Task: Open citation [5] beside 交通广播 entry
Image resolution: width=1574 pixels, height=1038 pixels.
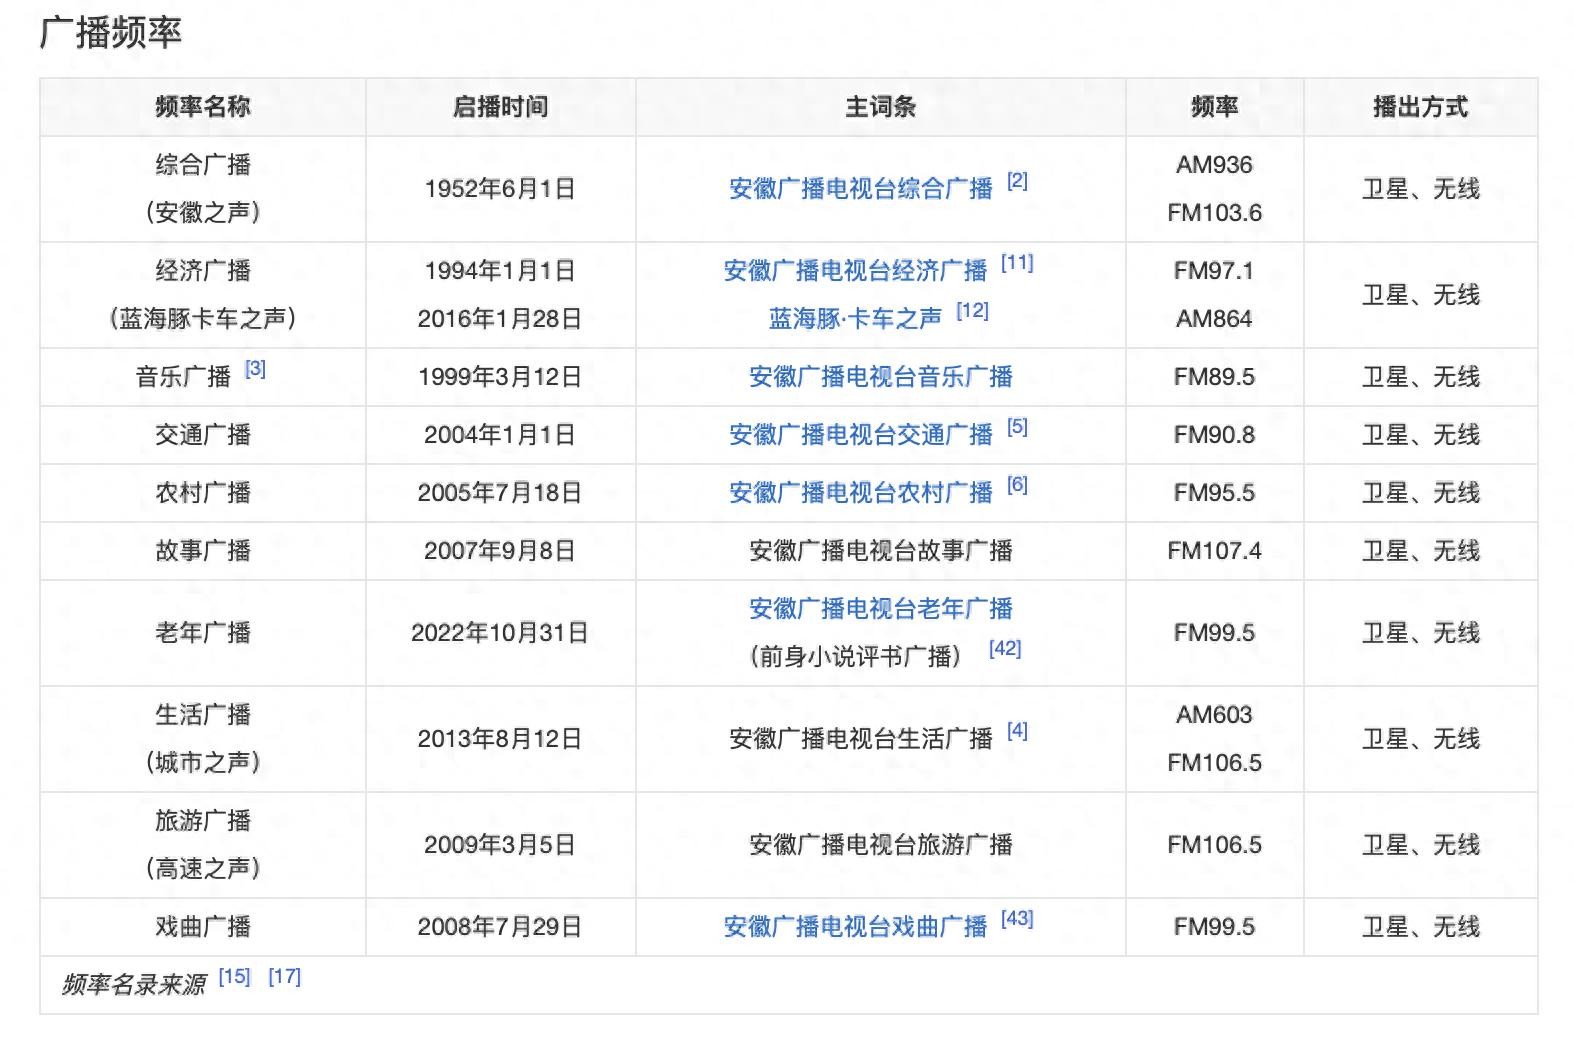Action: point(1017,427)
